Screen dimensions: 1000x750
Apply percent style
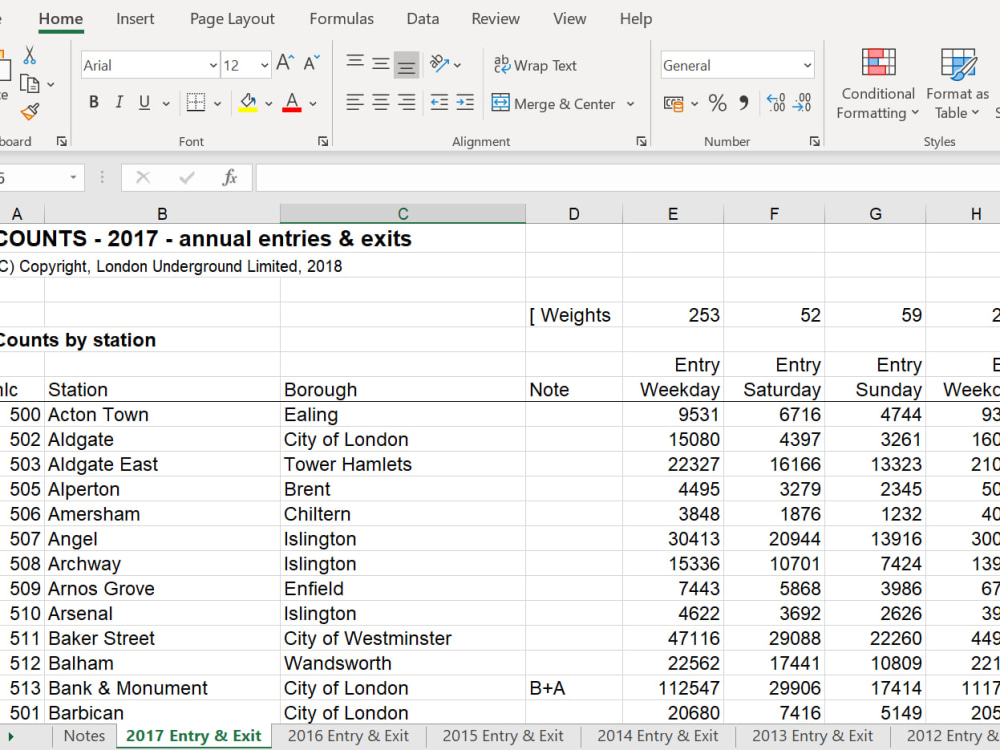coord(717,103)
